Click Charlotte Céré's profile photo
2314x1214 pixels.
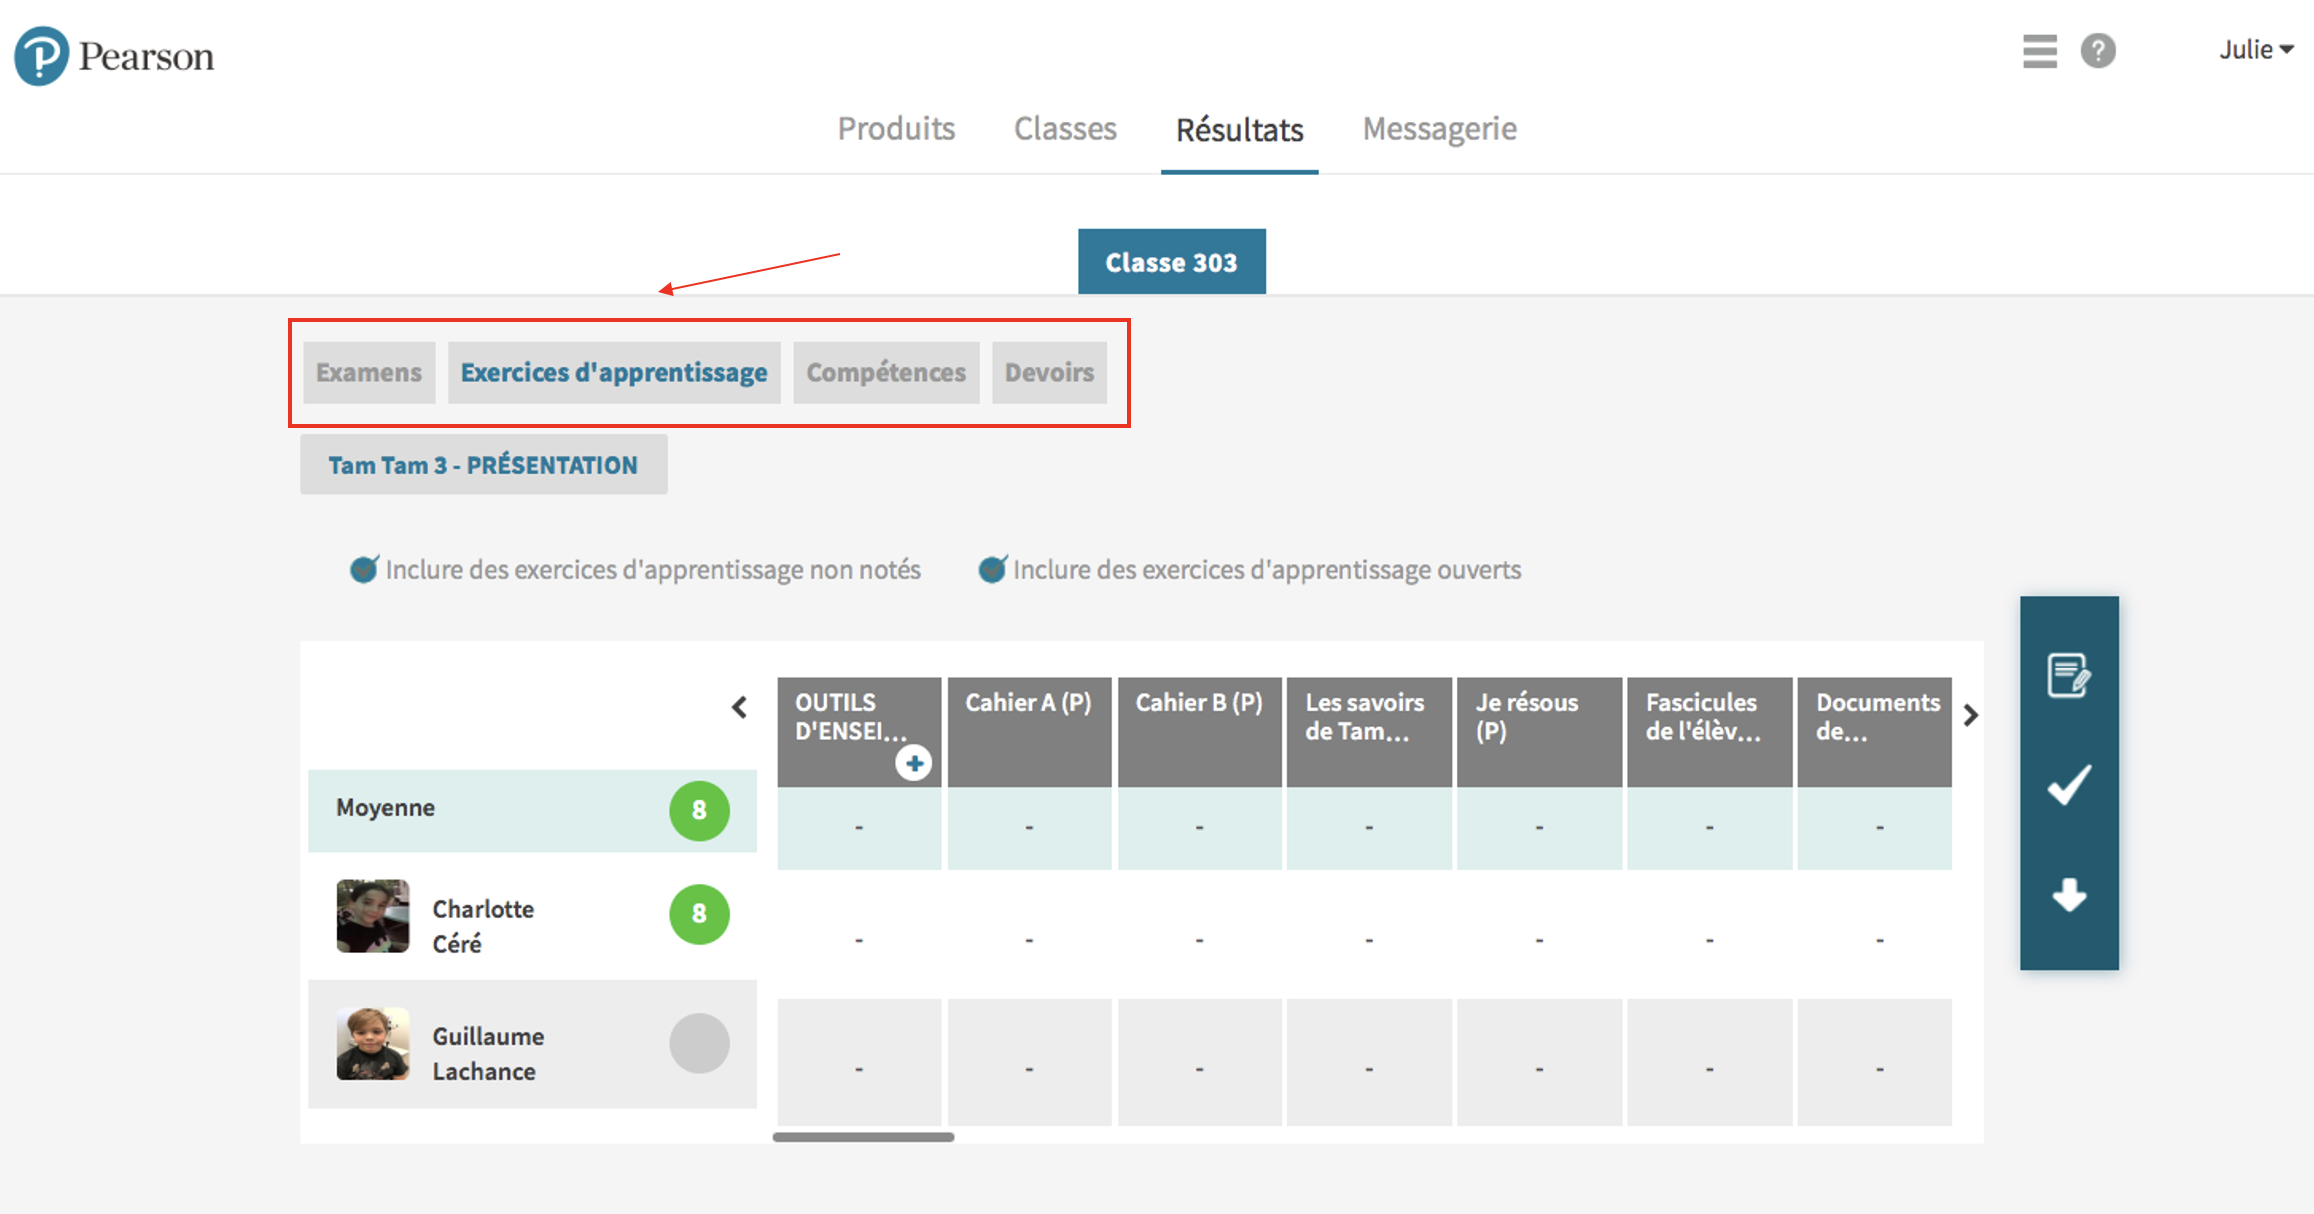(373, 916)
